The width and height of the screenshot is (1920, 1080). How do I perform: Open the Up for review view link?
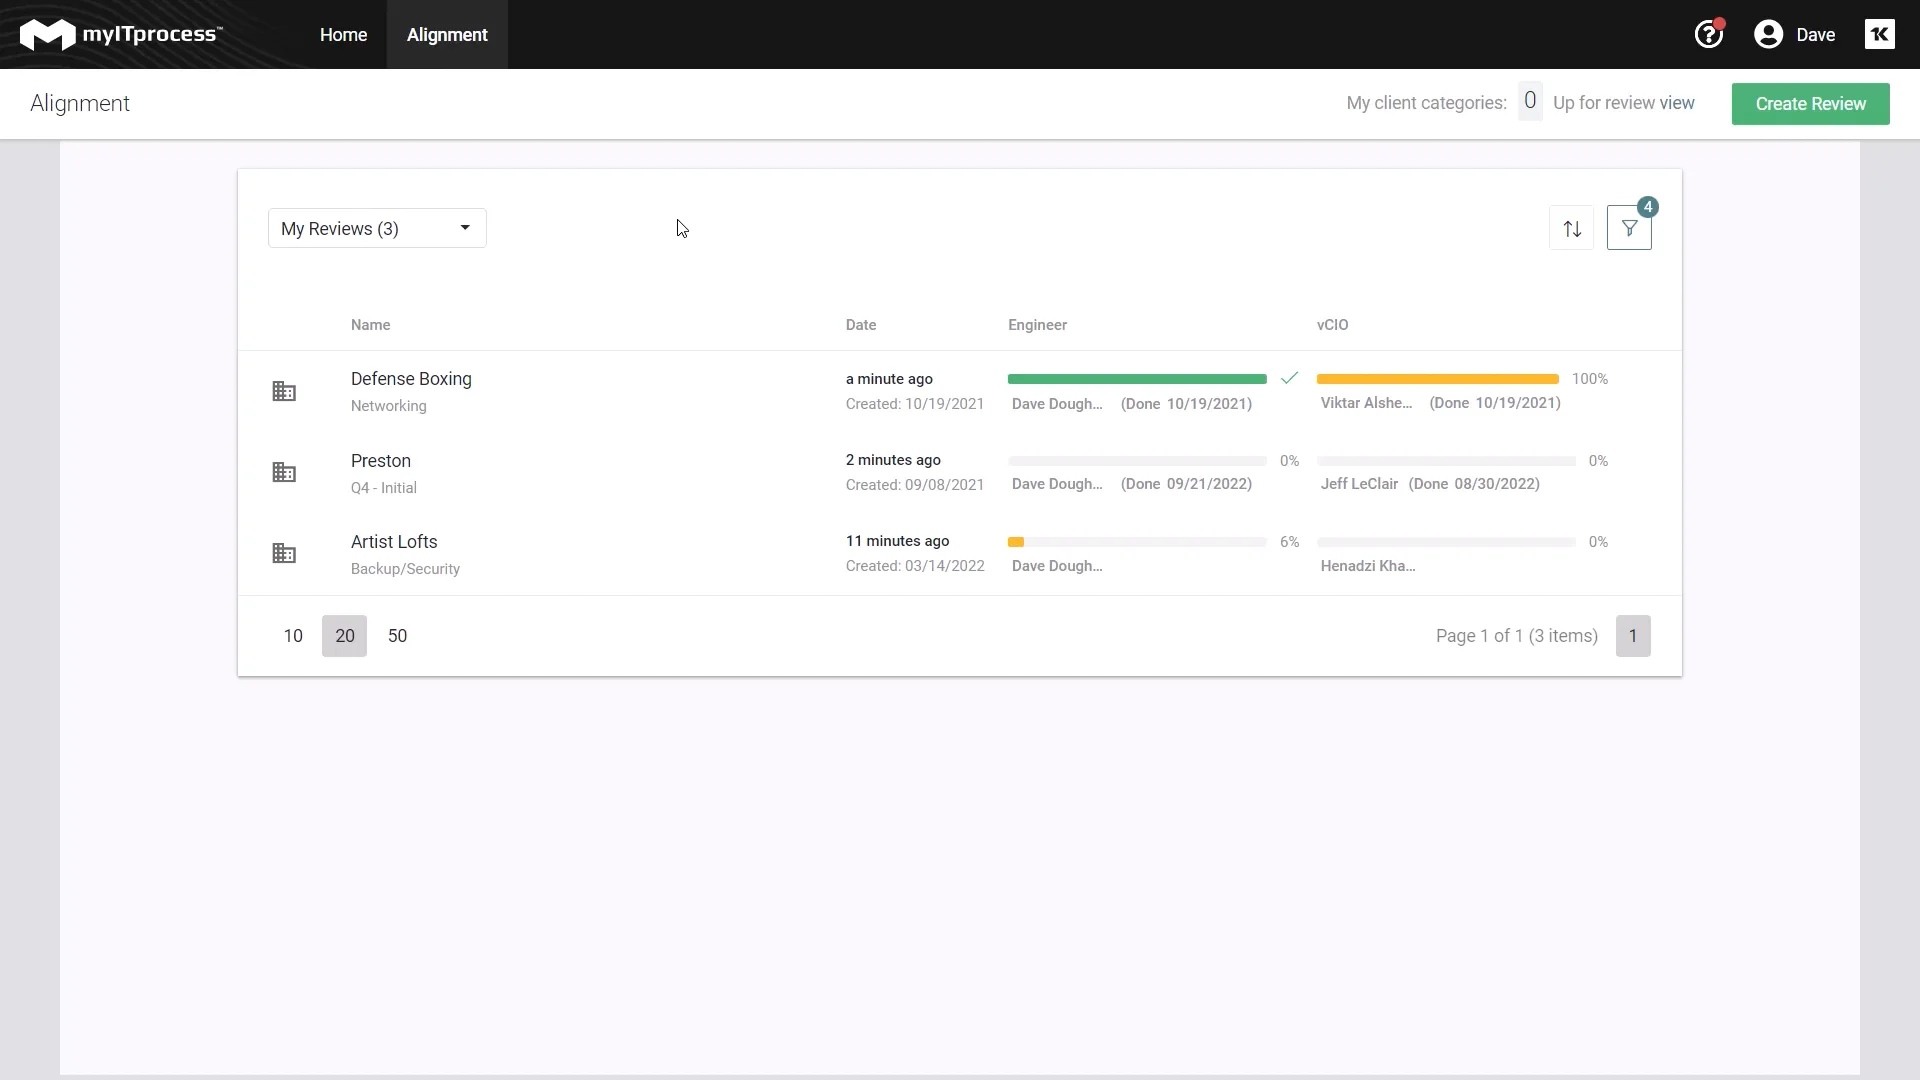[x=1624, y=102]
